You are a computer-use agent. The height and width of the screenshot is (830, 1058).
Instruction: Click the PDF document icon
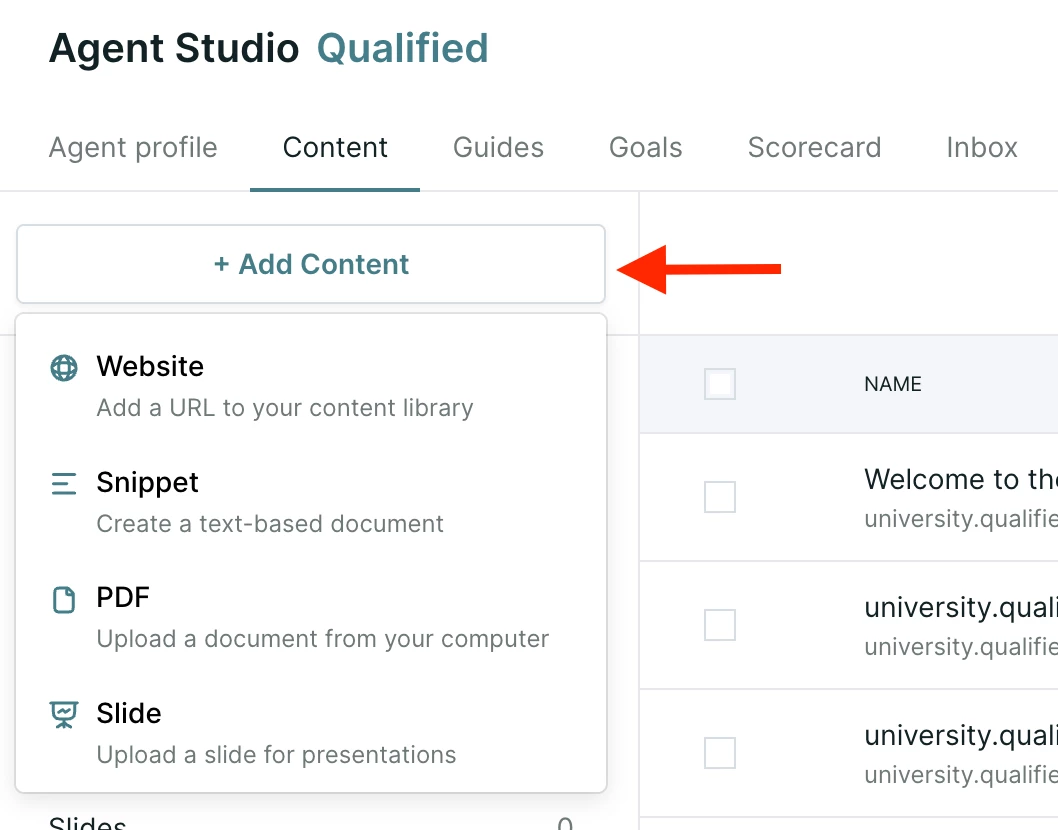pyautogui.click(x=64, y=600)
